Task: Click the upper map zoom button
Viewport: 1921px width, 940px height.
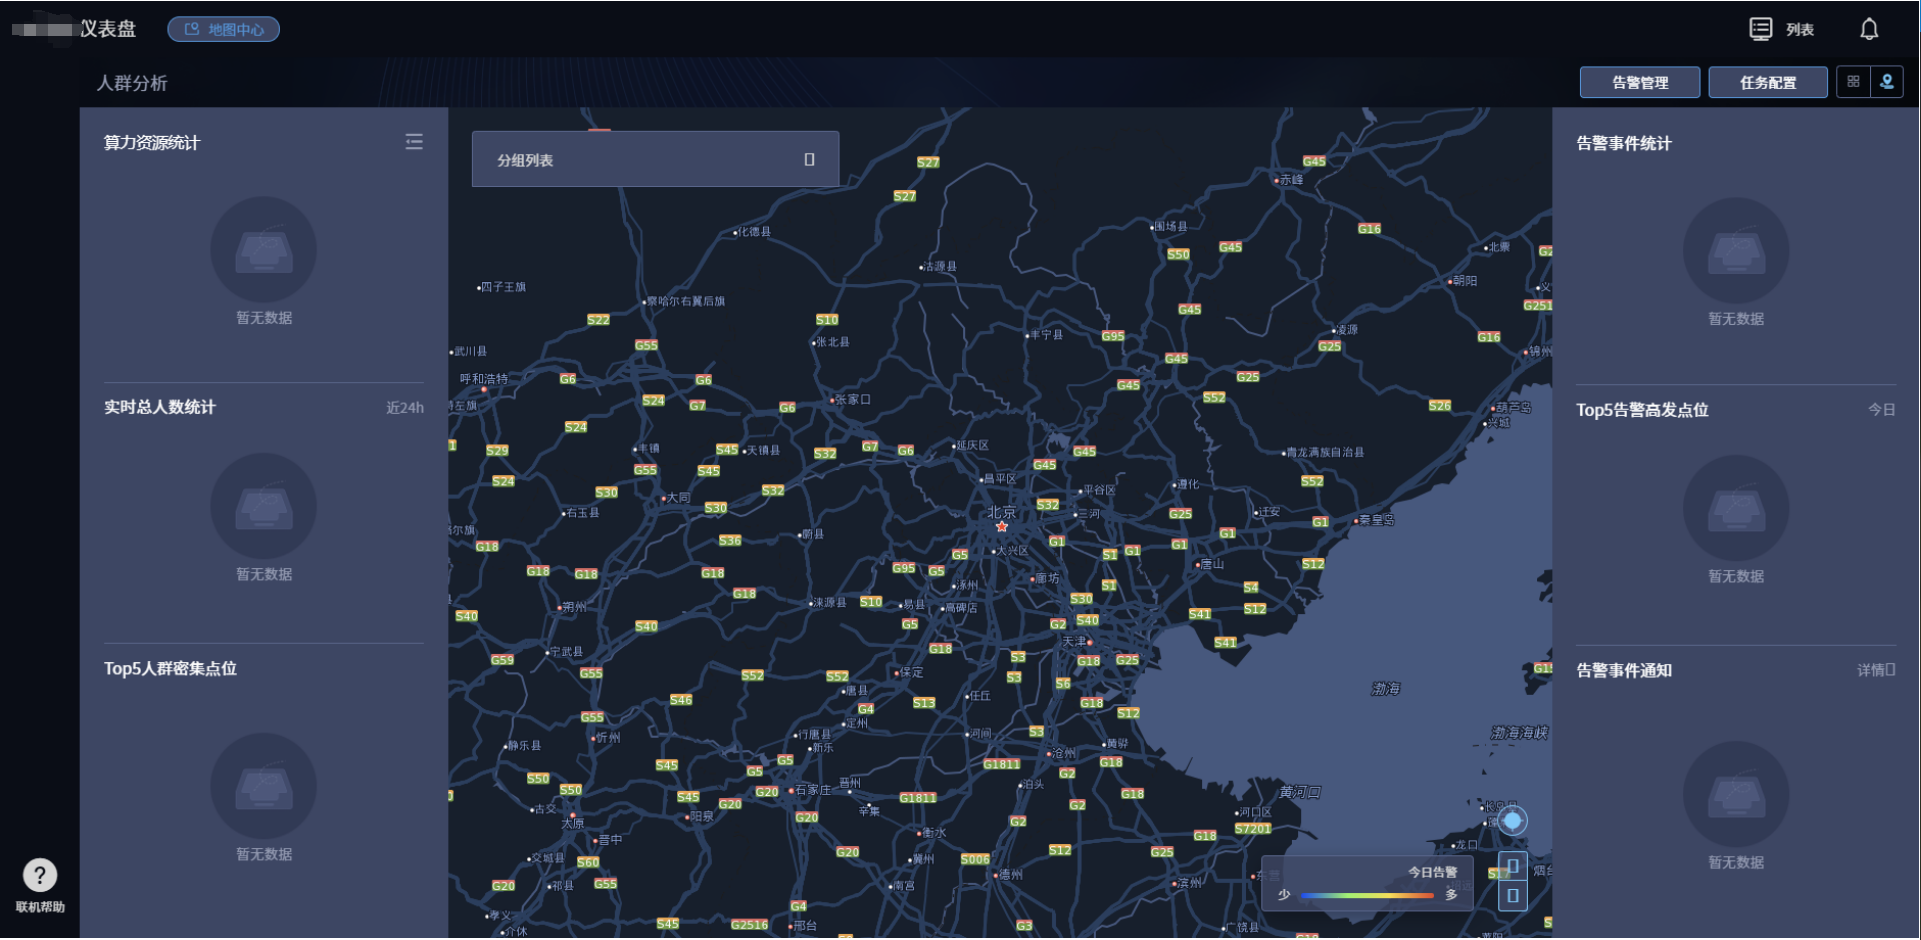Action: coord(1512,866)
